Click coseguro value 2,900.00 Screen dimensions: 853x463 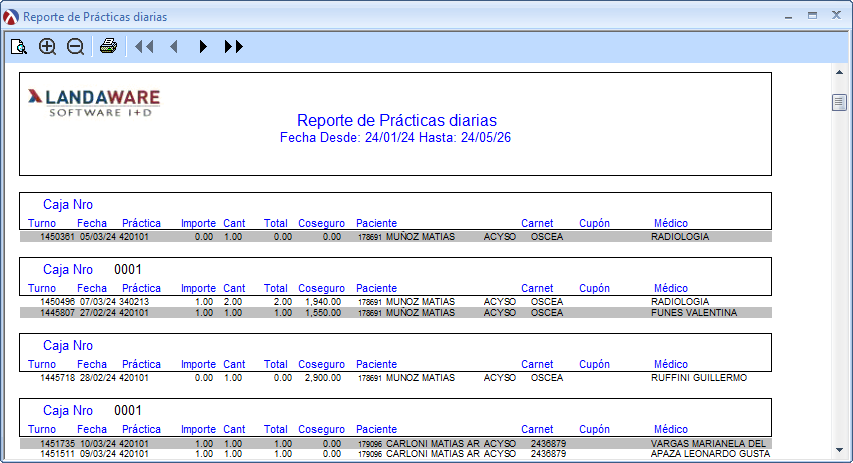tap(323, 378)
